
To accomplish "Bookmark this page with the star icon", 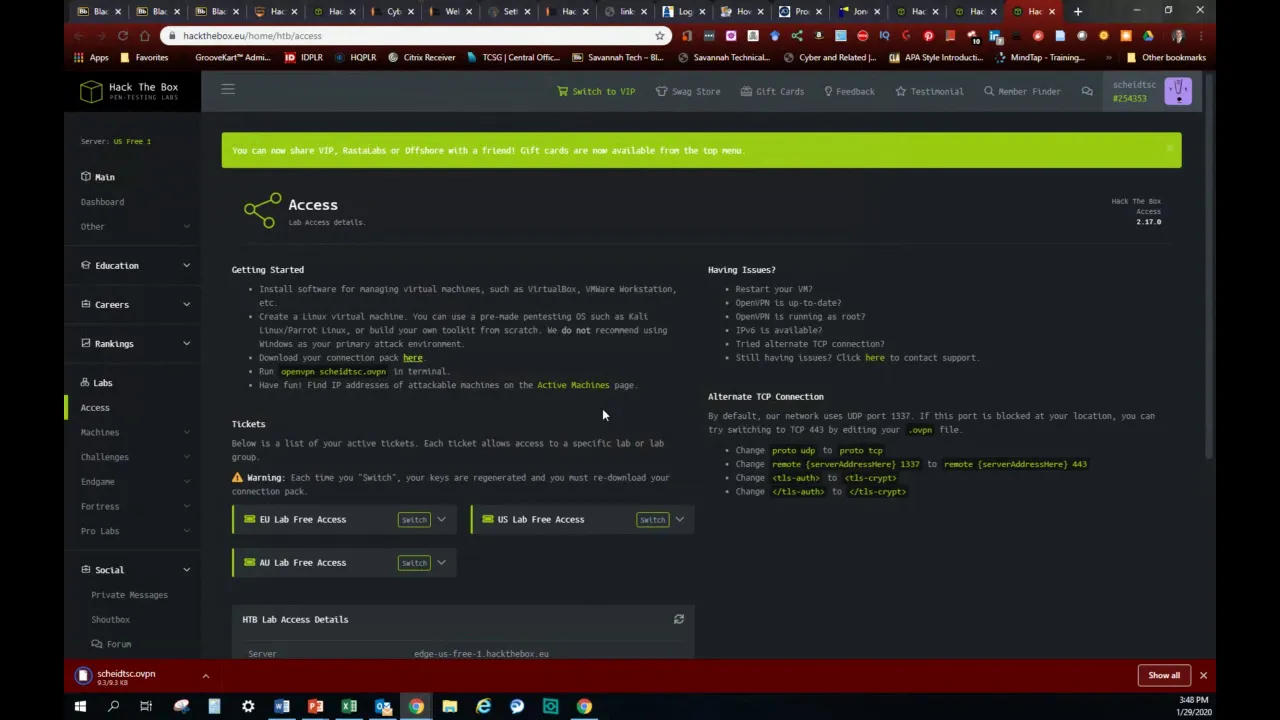I will pyautogui.click(x=659, y=35).
